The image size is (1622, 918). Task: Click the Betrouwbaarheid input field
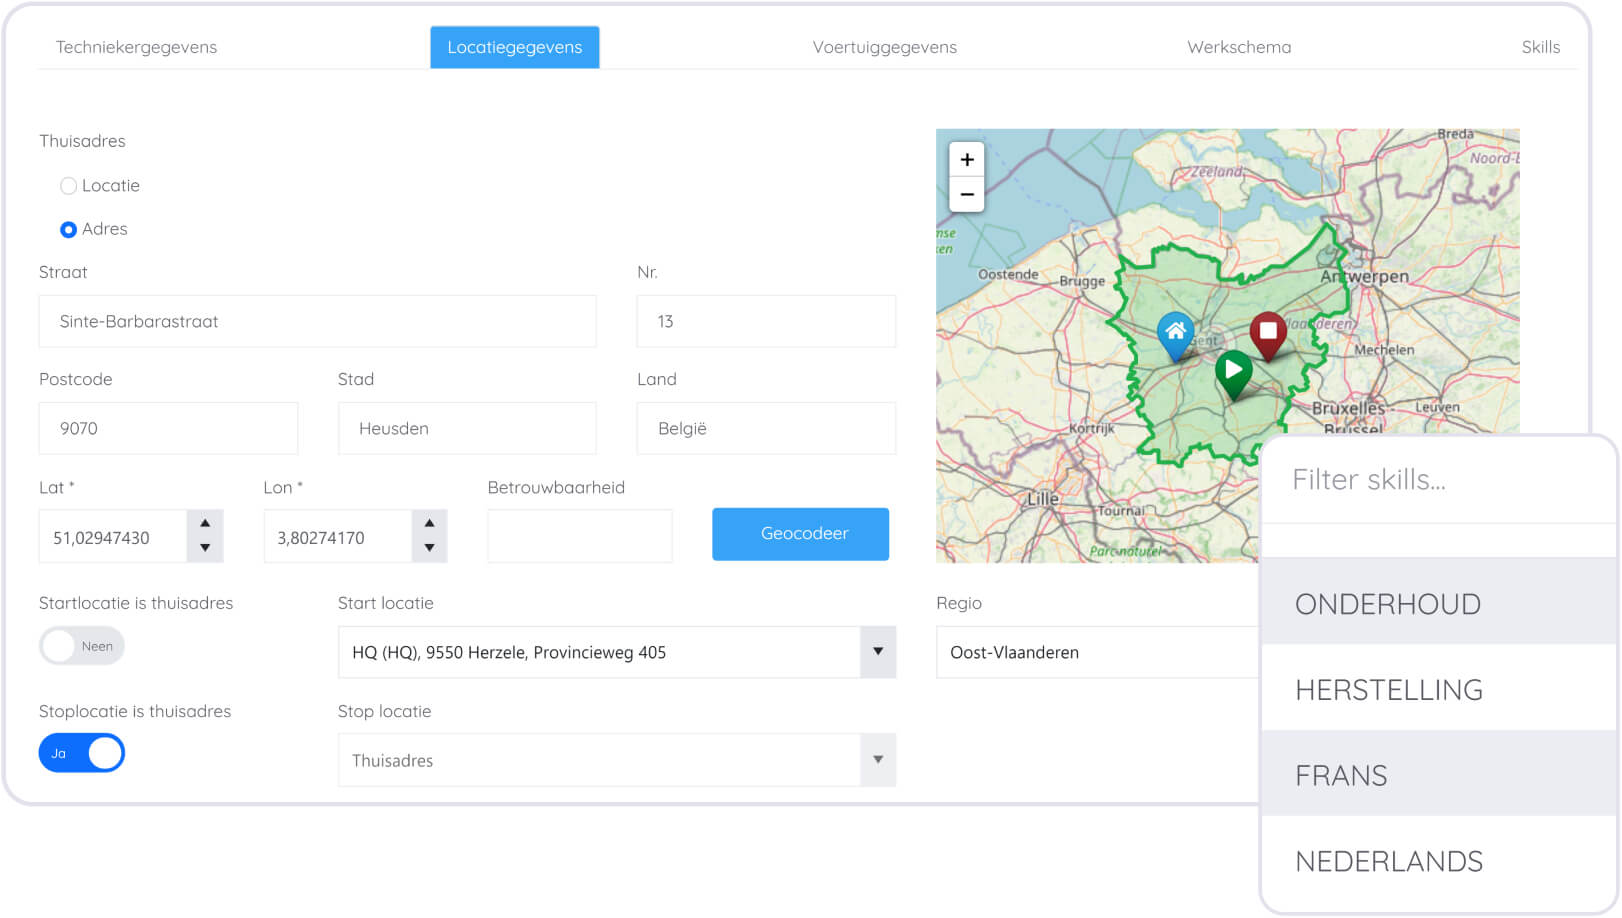(580, 536)
